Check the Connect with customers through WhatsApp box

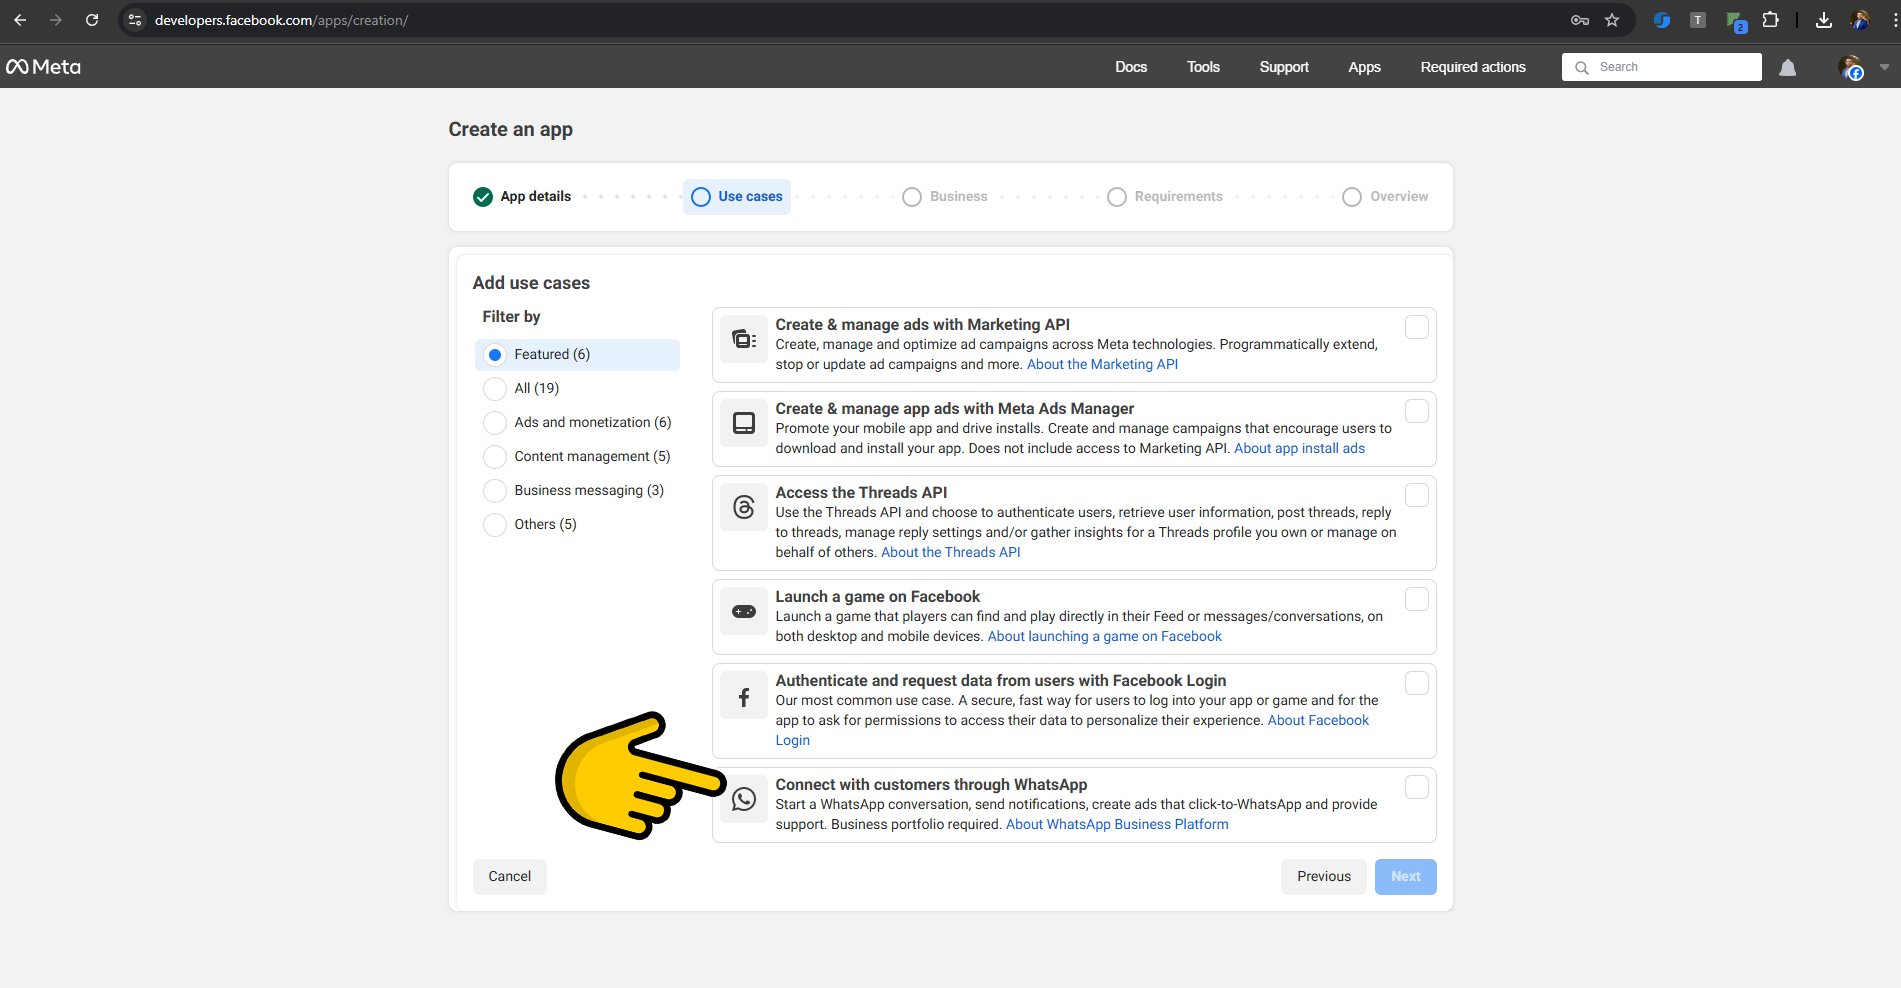[1416, 787]
